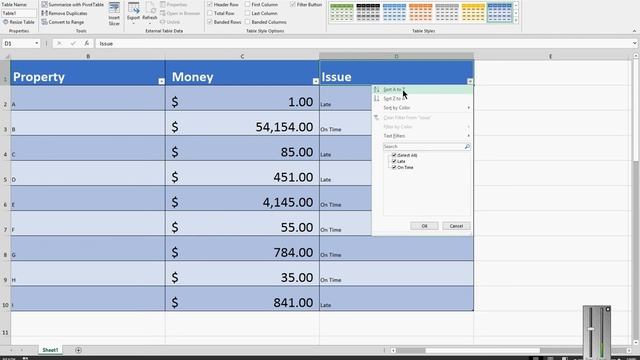Screen dimensions: 640x360
Task: Select row 5 header
Action: coord(5,173)
